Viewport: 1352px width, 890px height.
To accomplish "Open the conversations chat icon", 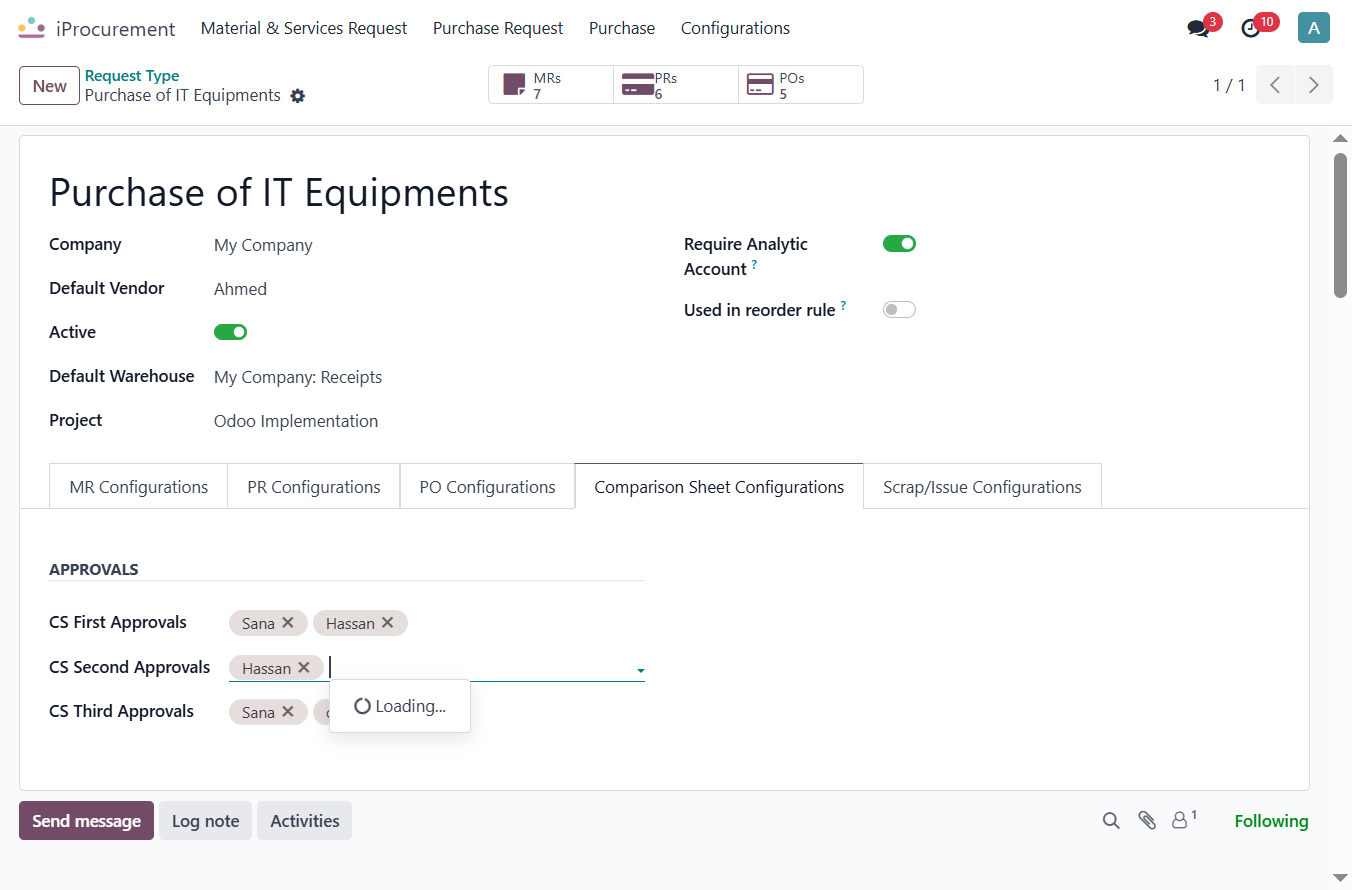I will click(x=1198, y=28).
